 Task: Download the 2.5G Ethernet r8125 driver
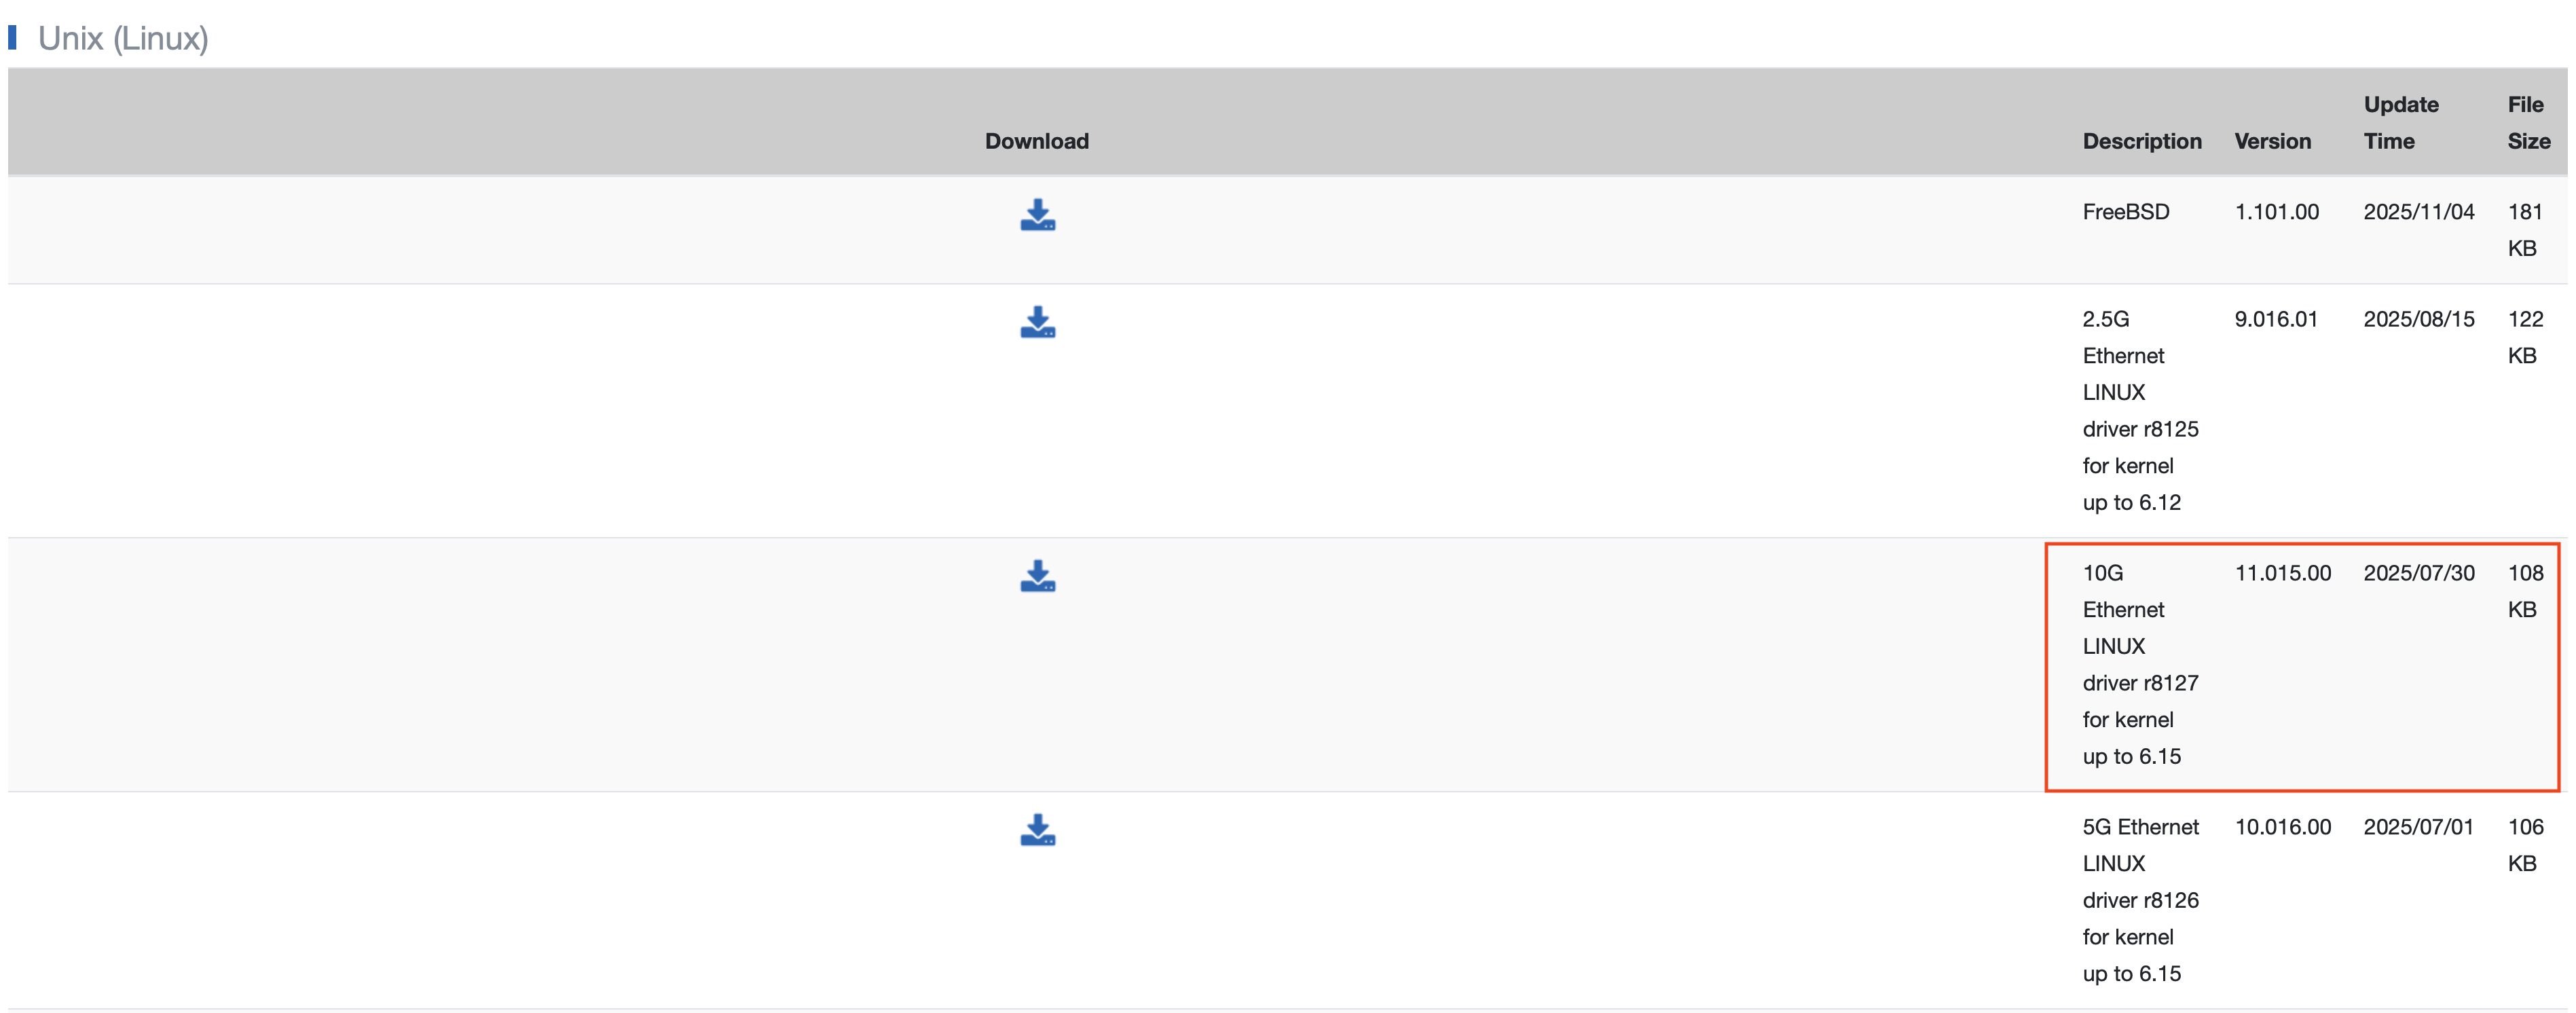point(1037,322)
